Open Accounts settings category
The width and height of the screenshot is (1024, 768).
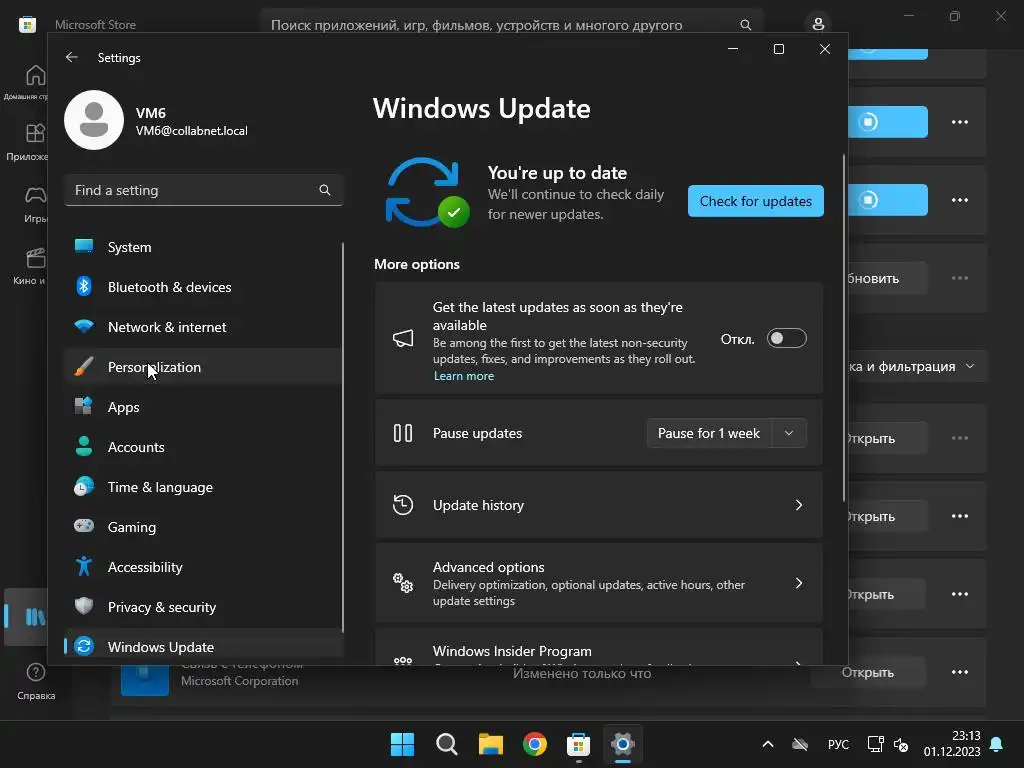click(203, 447)
